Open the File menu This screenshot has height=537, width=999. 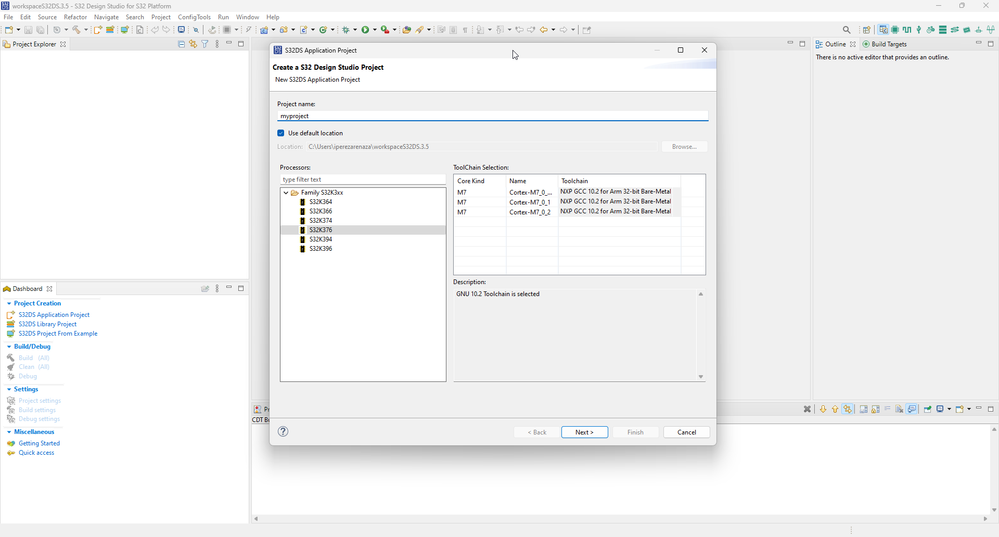point(8,17)
